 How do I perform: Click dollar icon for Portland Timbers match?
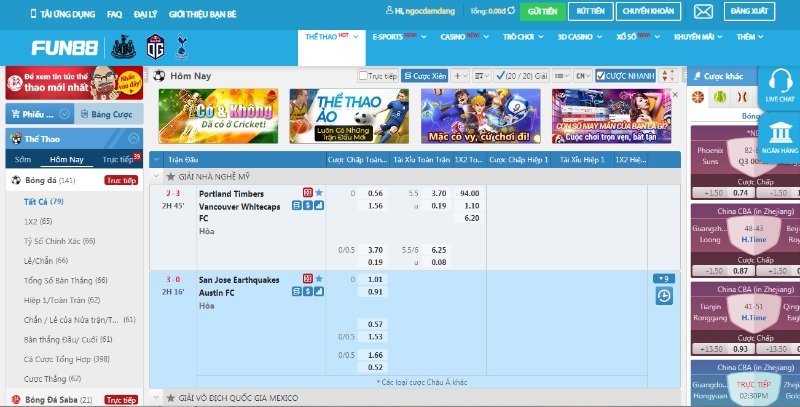(308, 206)
